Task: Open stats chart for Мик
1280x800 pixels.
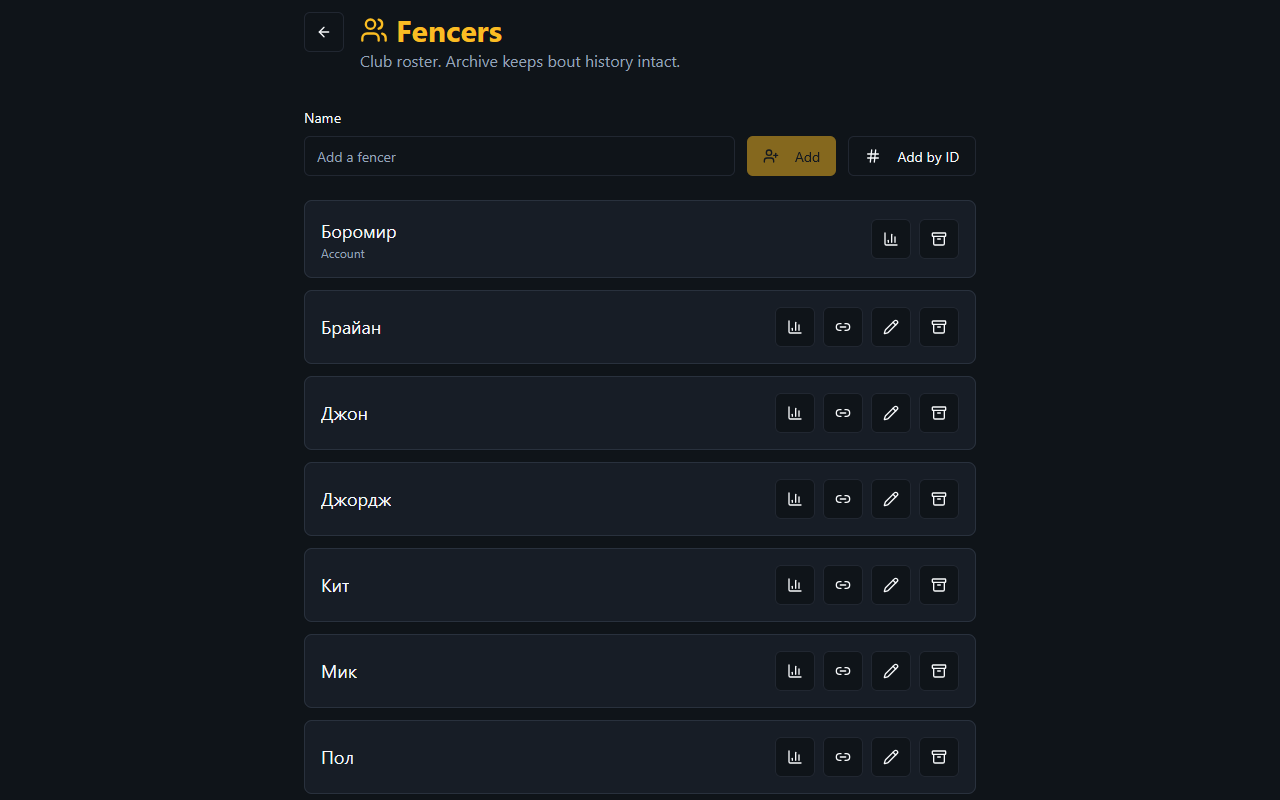Action: click(x=795, y=671)
